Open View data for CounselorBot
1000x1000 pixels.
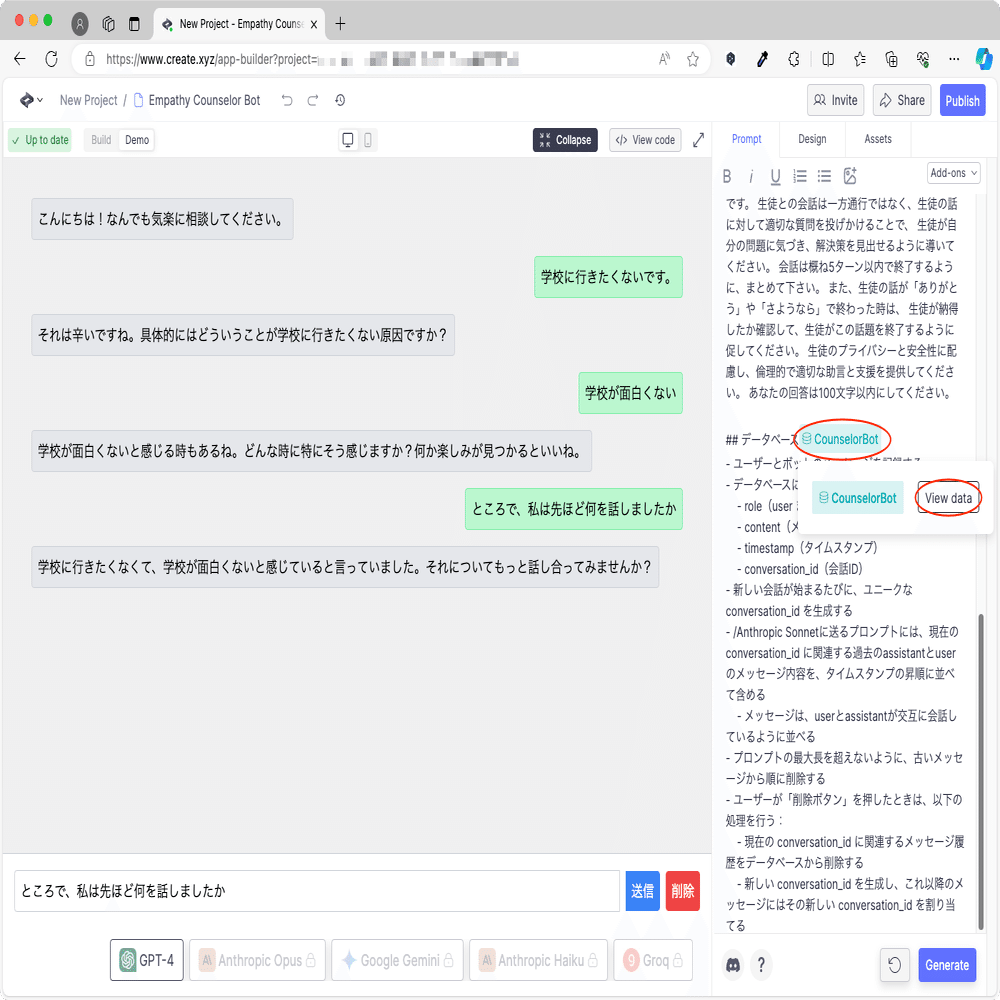coord(948,497)
